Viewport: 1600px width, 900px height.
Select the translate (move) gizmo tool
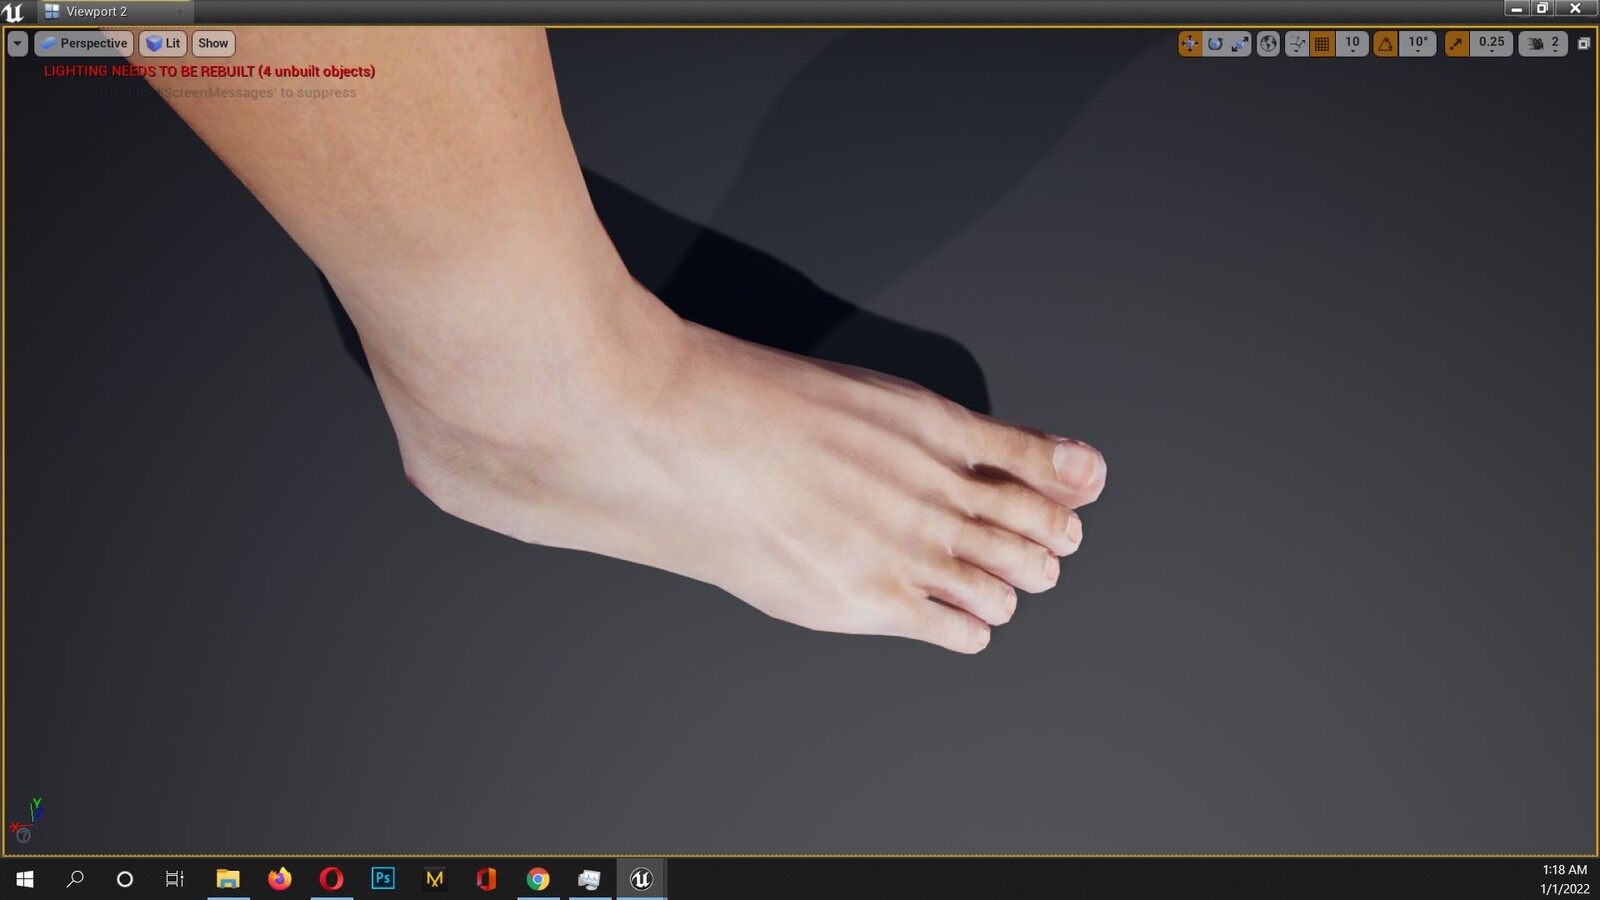pyautogui.click(x=1190, y=43)
